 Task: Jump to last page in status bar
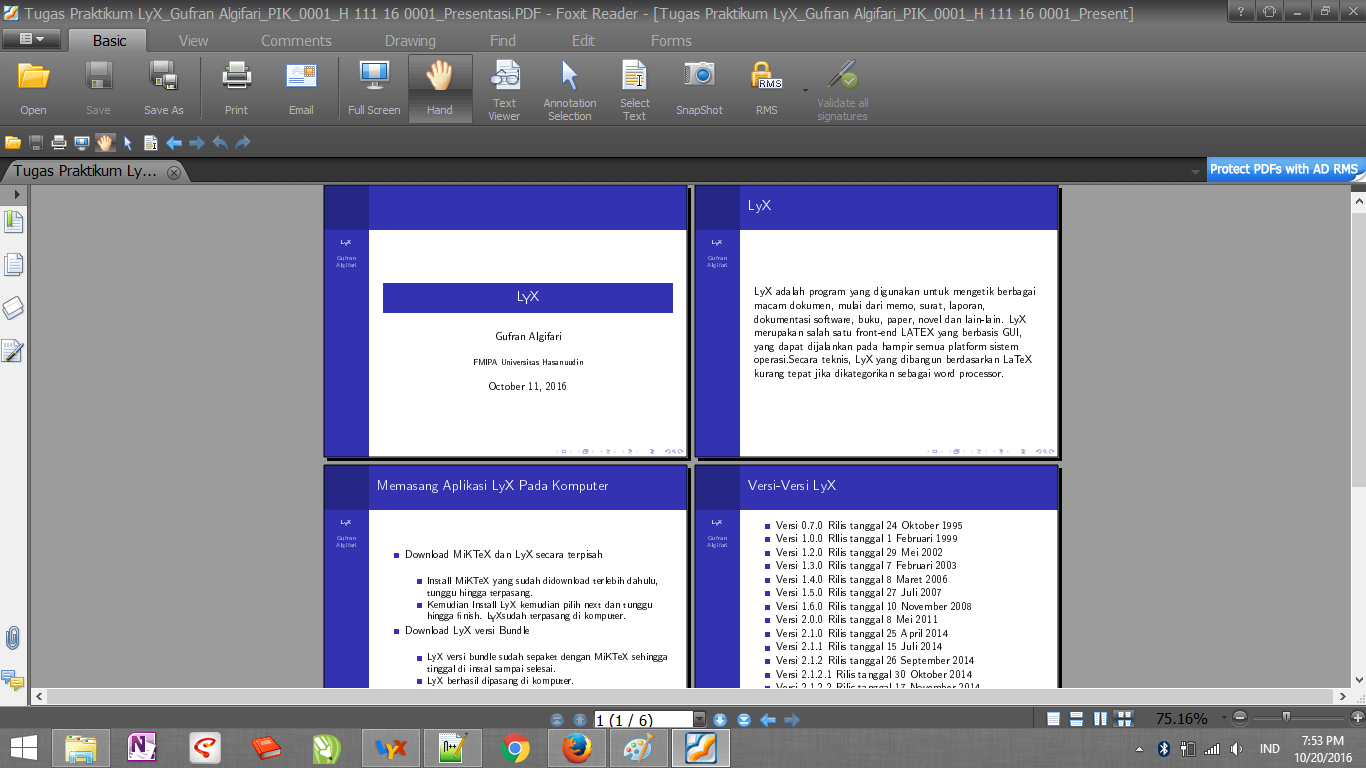[x=744, y=720]
